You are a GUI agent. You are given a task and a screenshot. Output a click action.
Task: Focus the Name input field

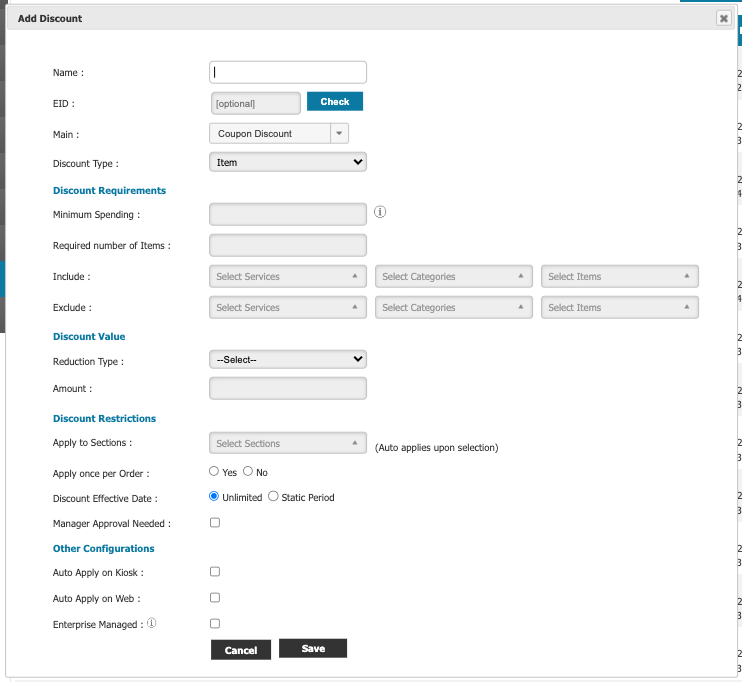(288, 72)
